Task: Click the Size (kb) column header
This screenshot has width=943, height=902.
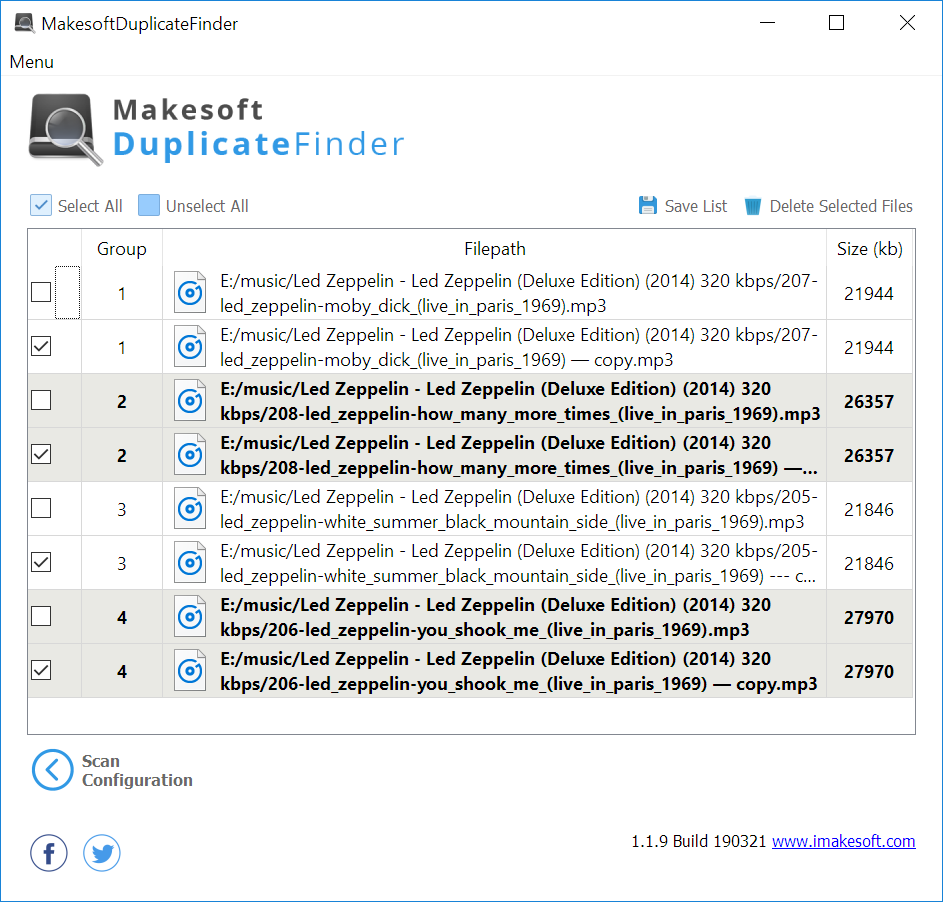Action: pyautogui.click(x=867, y=249)
